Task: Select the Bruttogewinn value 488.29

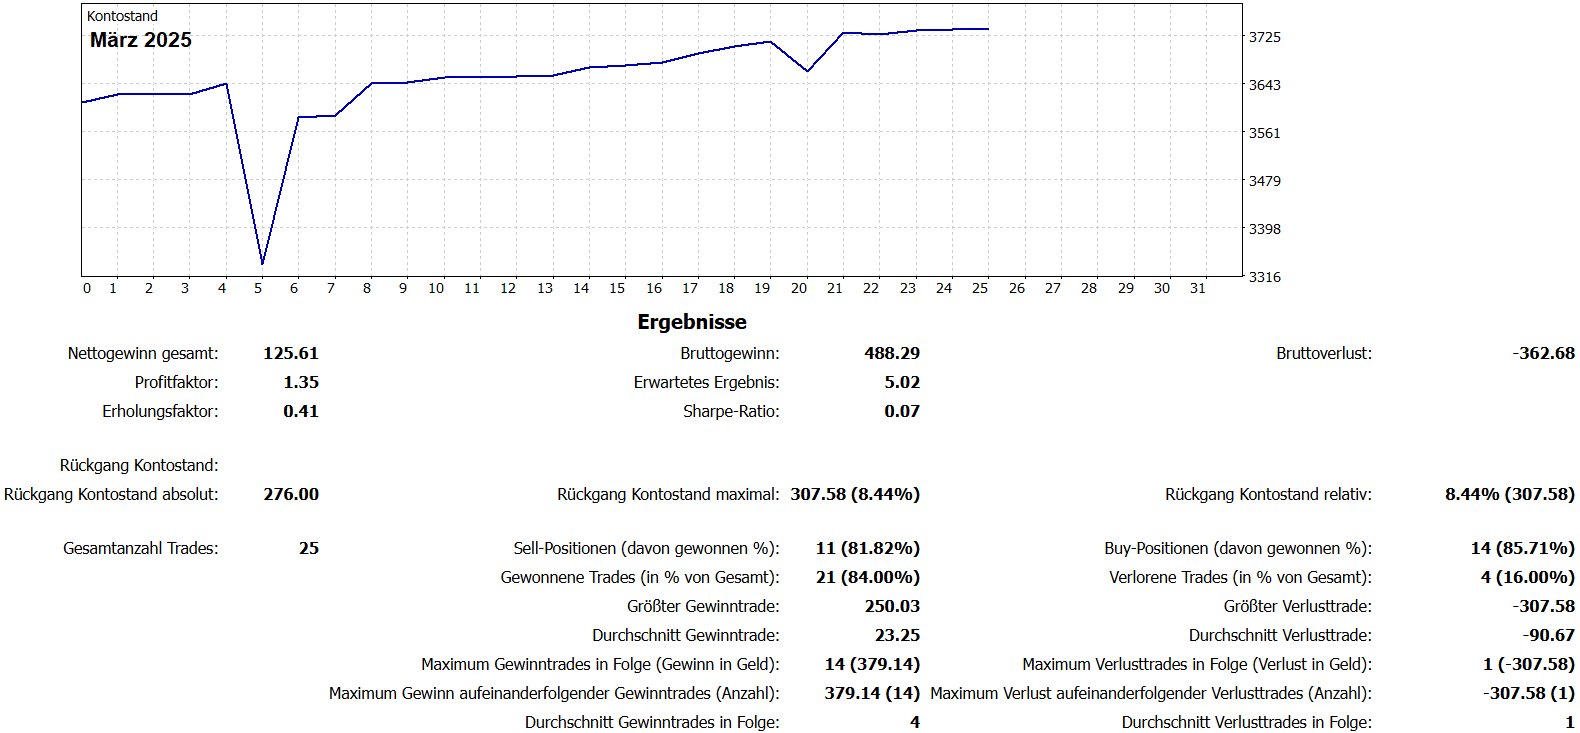Action: [892, 353]
